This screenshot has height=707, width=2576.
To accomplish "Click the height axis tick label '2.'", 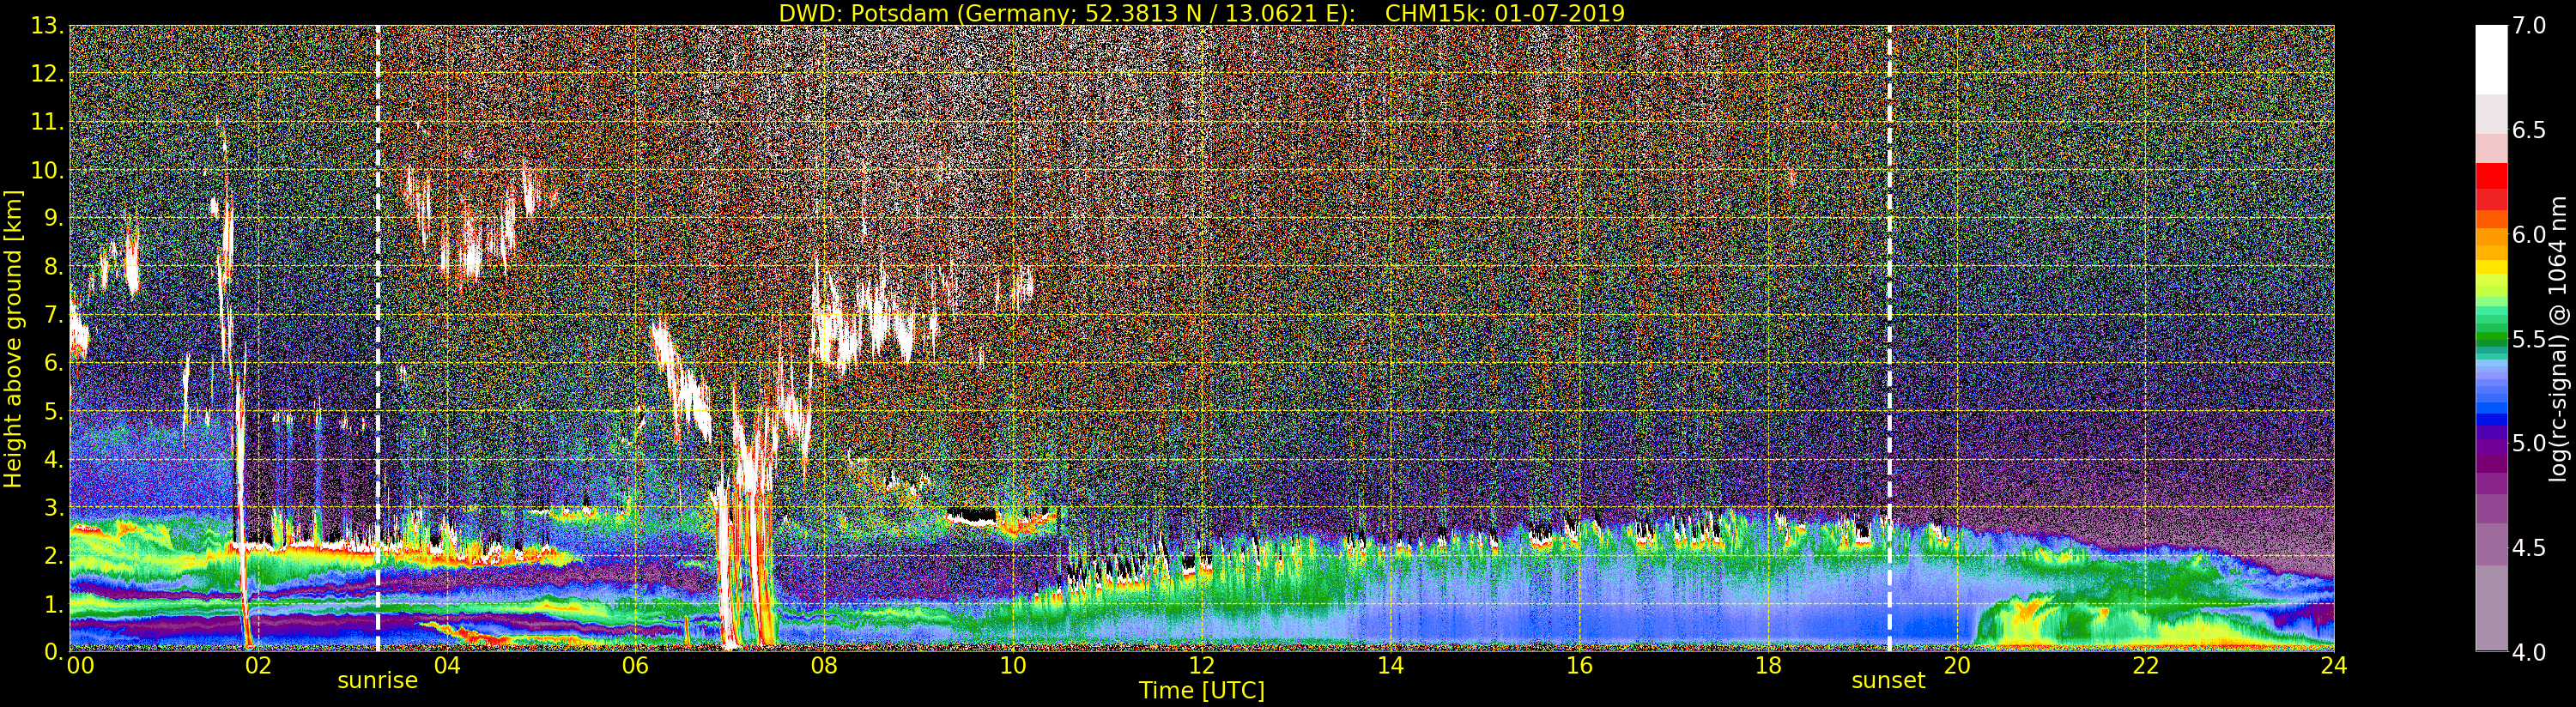I will tap(54, 556).
